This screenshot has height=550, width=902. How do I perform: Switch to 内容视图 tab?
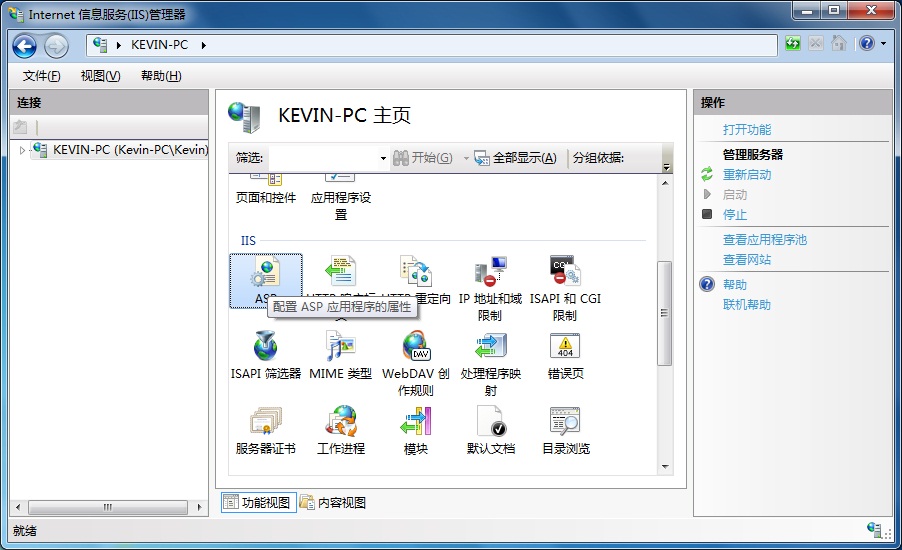pyautogui.click(x=333, y=502)
